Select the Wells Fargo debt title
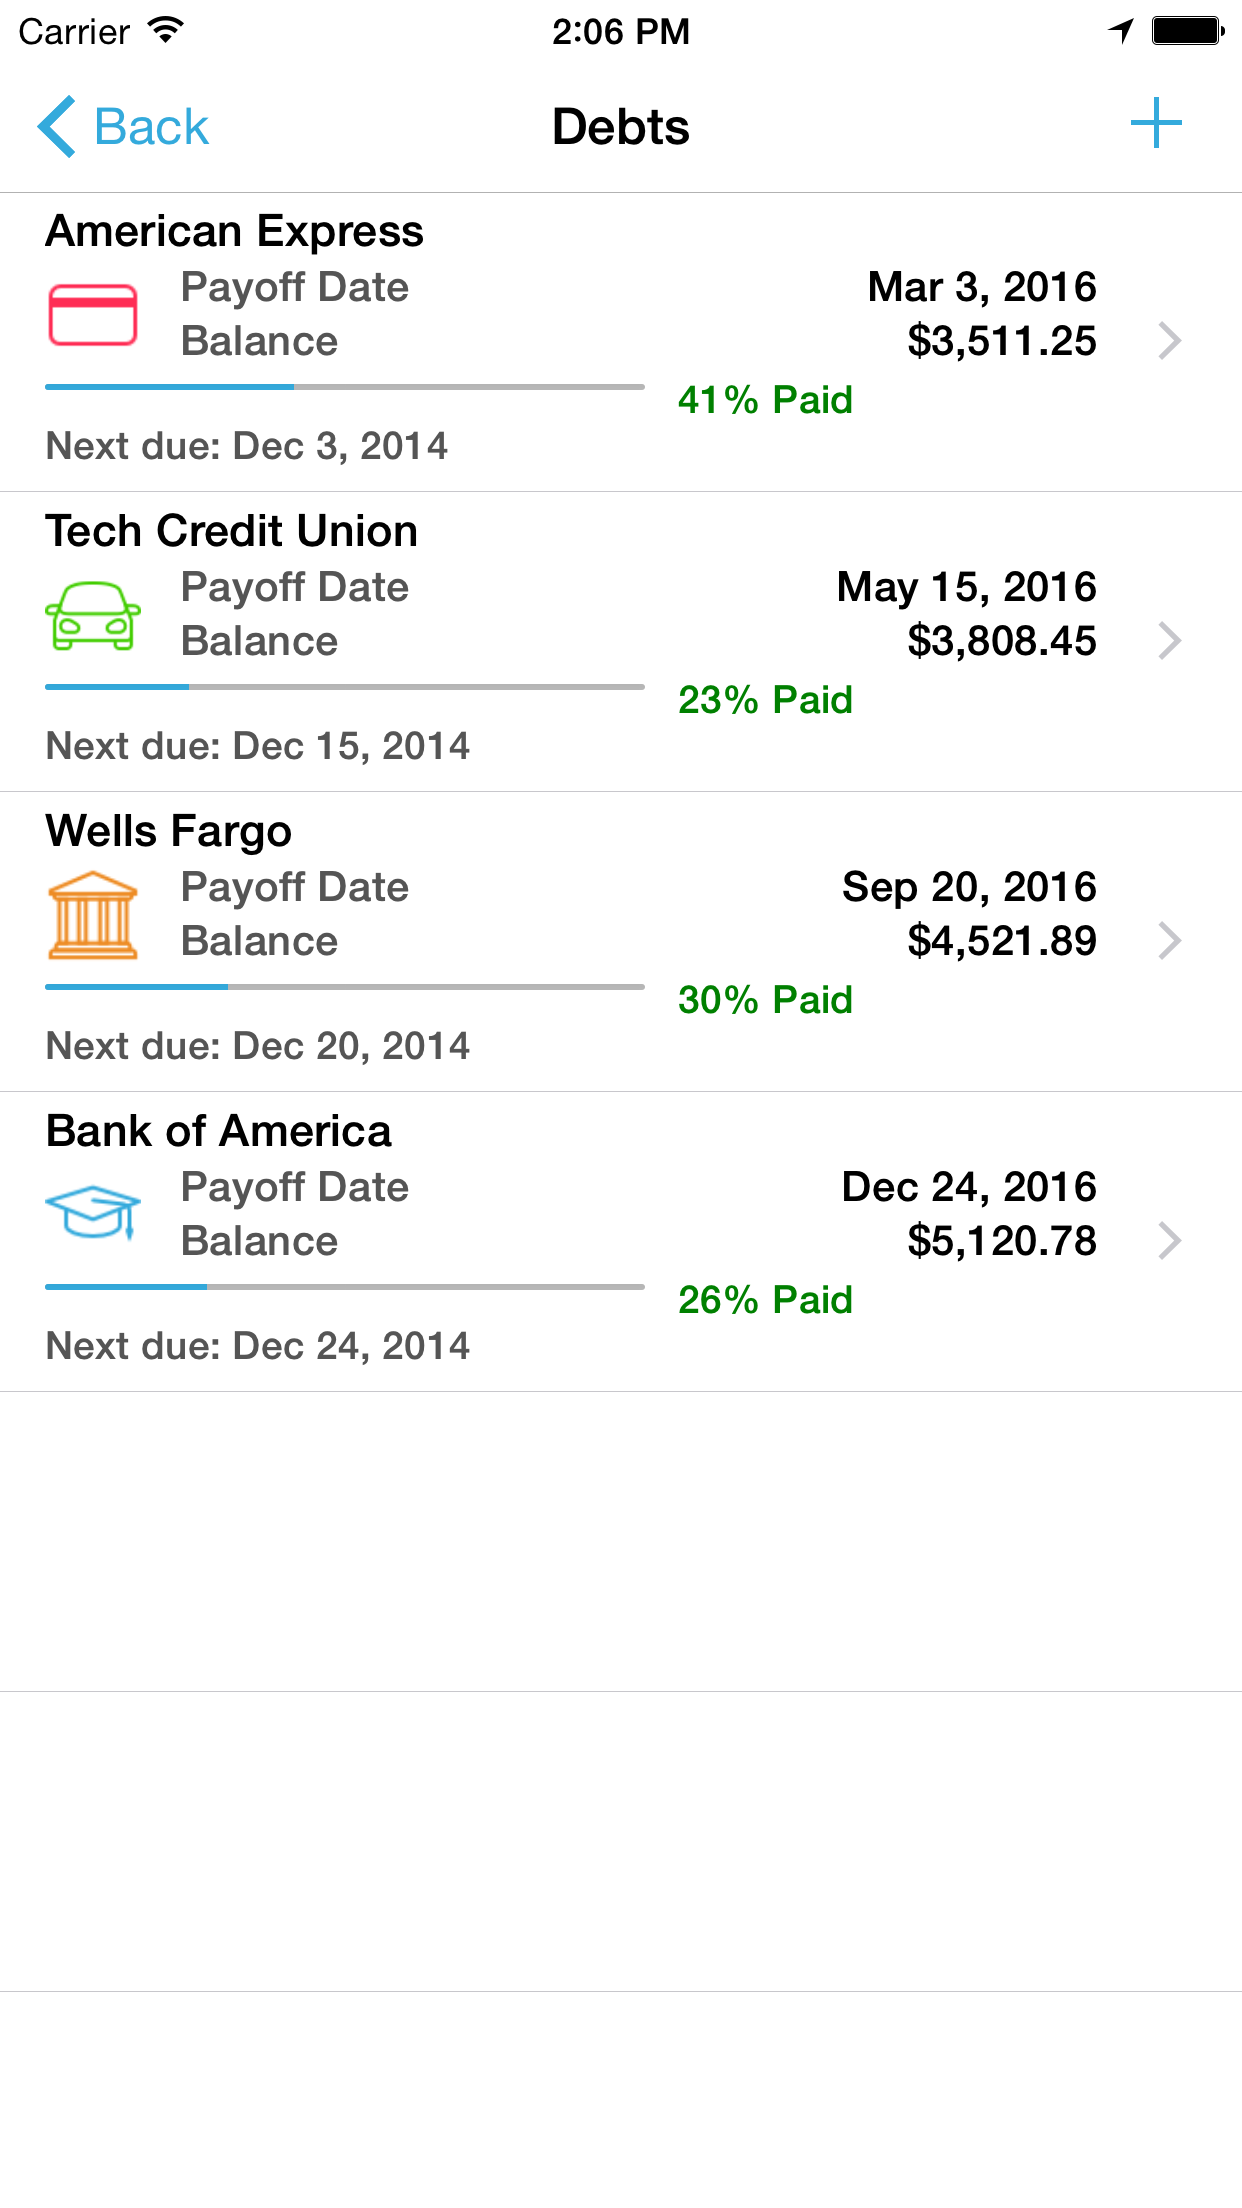Screen dimensions: 1242x2208 click(169, 831)
